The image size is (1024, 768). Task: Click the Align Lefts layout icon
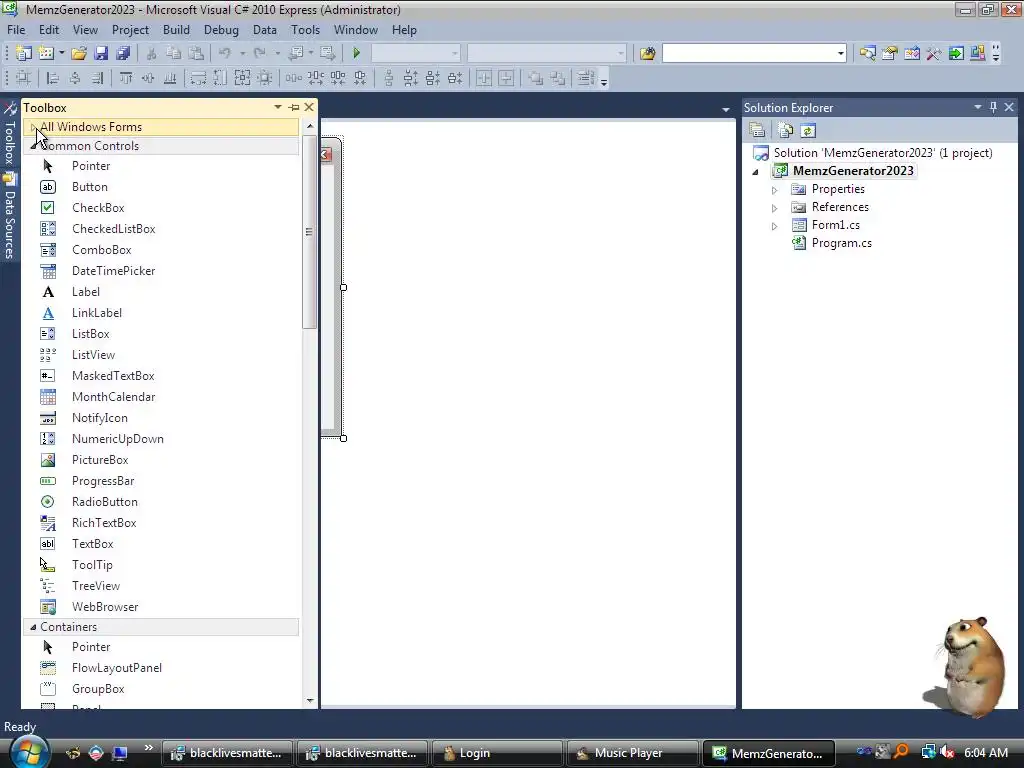click(53, 78)
